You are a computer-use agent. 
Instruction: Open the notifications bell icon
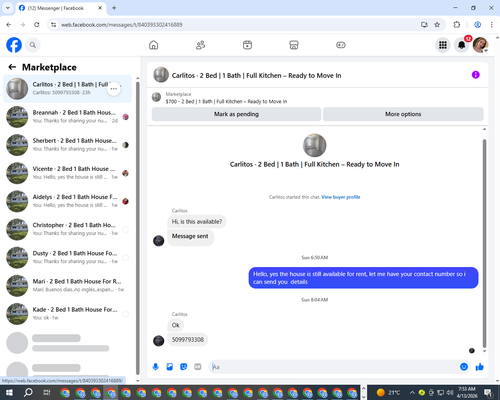coord(462,45)
